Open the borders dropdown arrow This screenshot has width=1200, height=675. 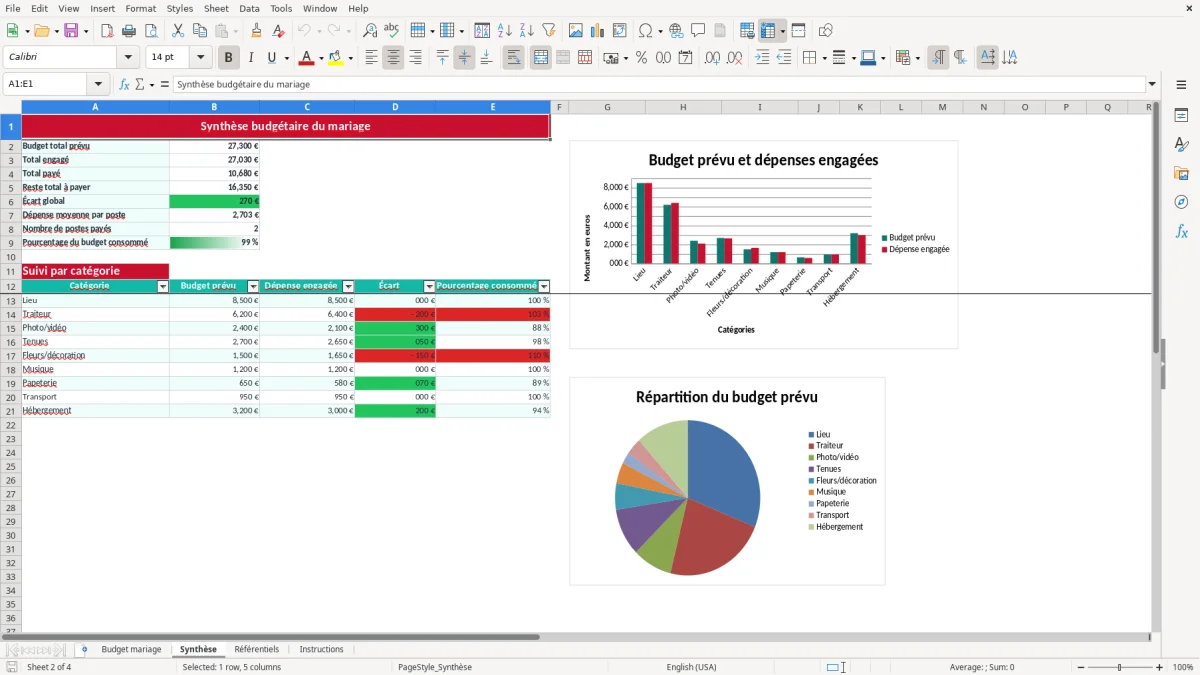tap(825, 58)
